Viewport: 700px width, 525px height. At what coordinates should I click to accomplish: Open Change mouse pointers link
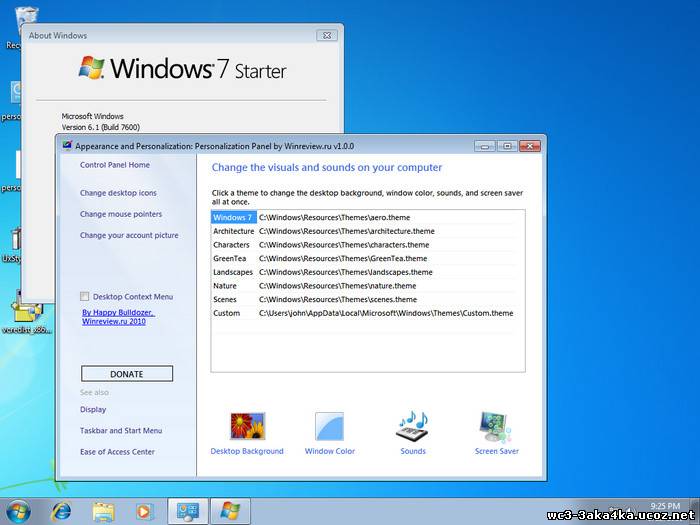click(x=121, y=214)
